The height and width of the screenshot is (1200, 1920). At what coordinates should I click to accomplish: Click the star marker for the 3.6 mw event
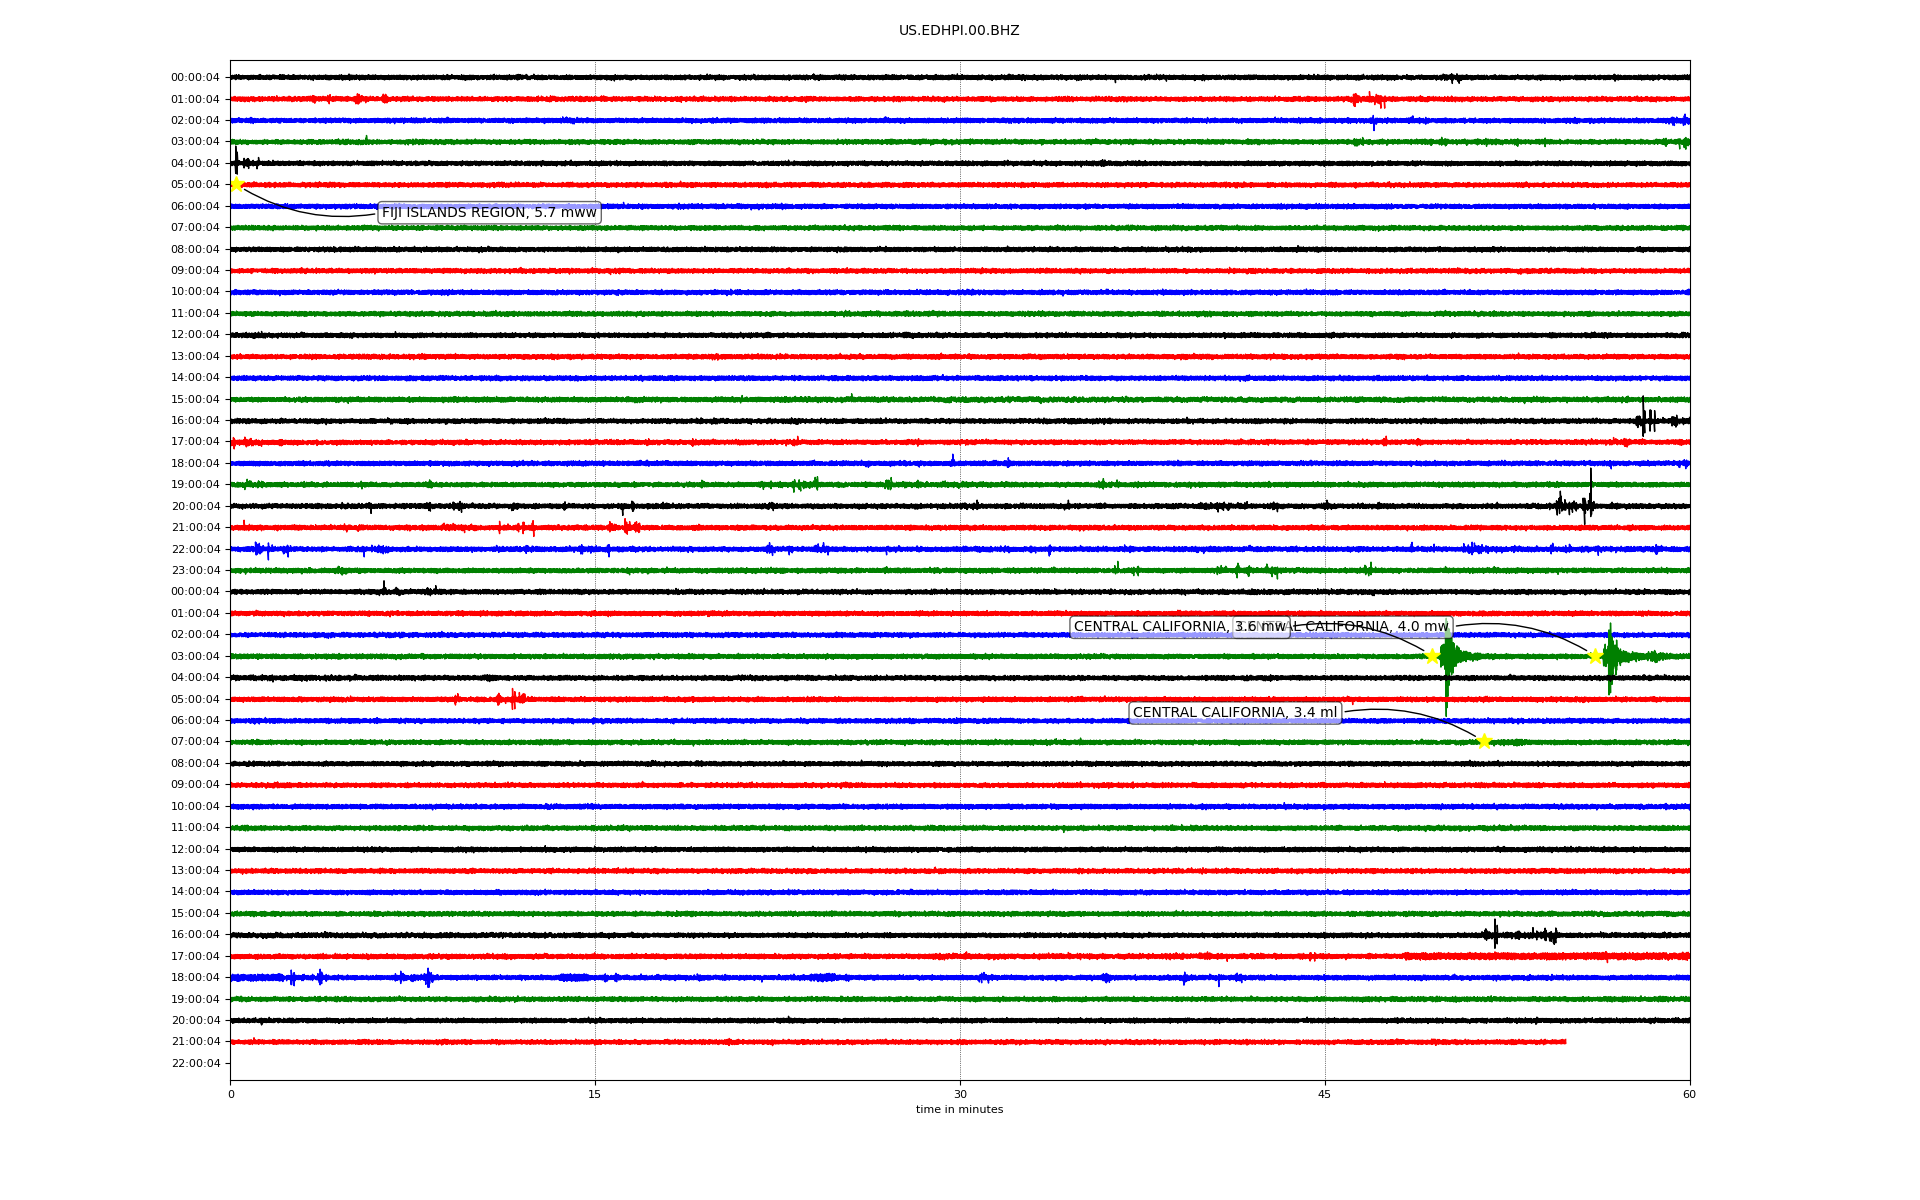(1432, 656)
